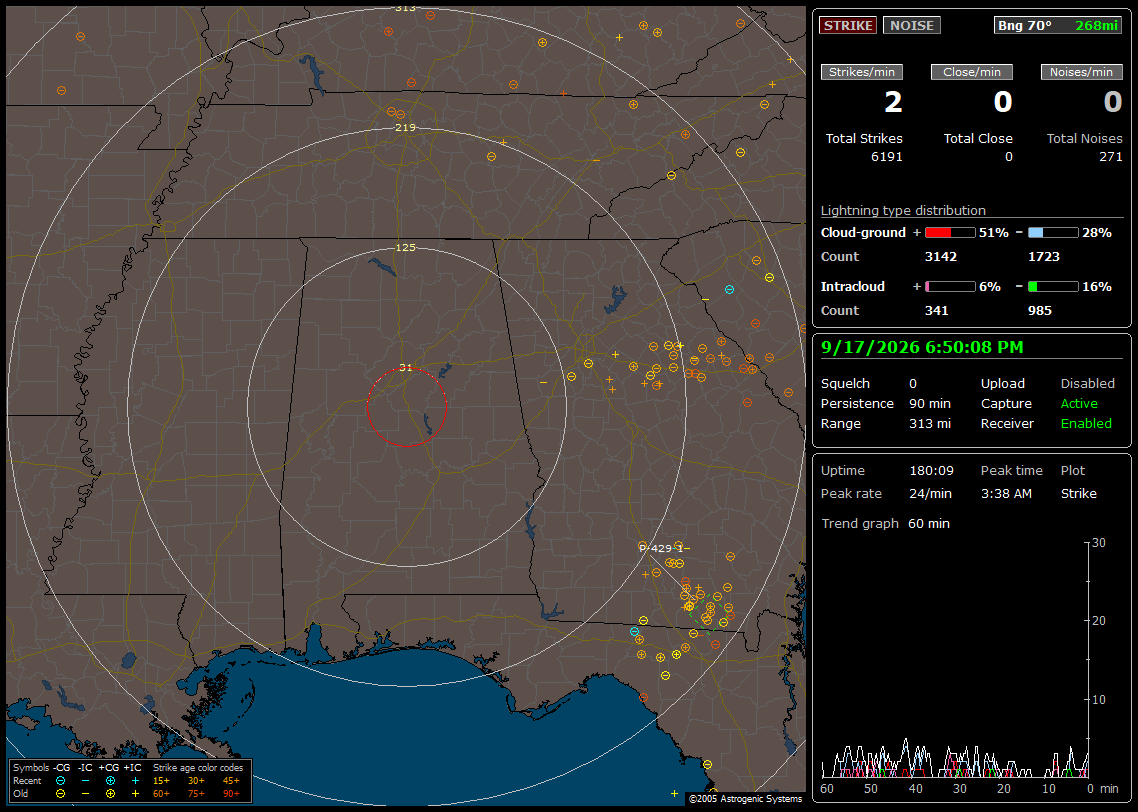
Task: Change the Range 313 mi value
Action: 930,423
